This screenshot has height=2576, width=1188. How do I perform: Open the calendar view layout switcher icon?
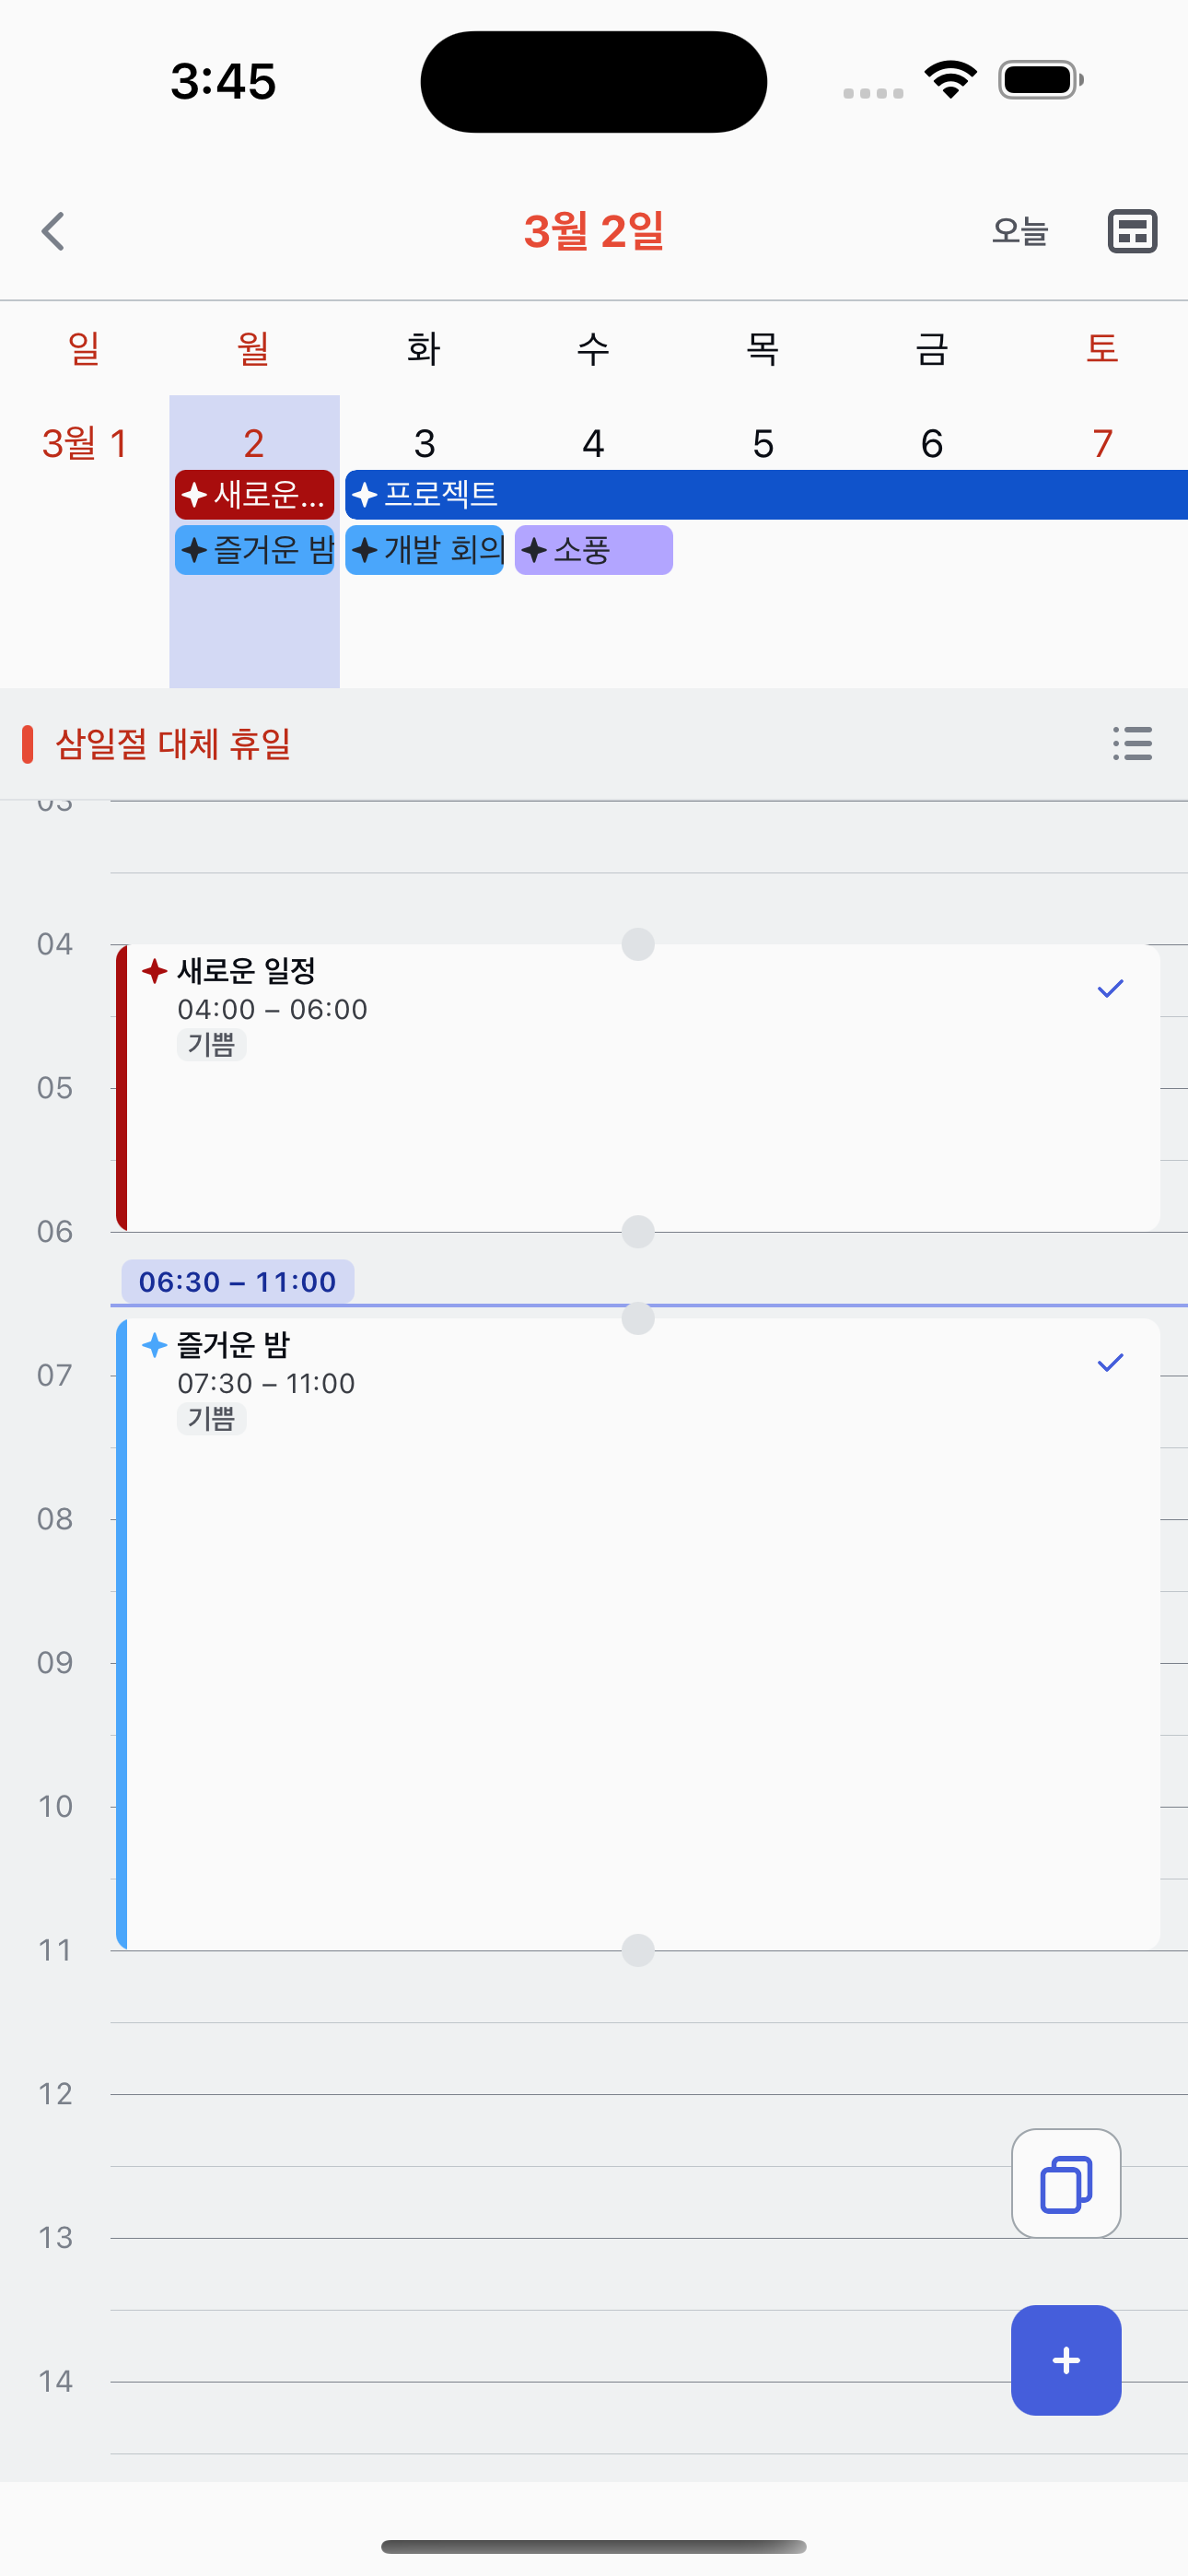pos(1131,231)
